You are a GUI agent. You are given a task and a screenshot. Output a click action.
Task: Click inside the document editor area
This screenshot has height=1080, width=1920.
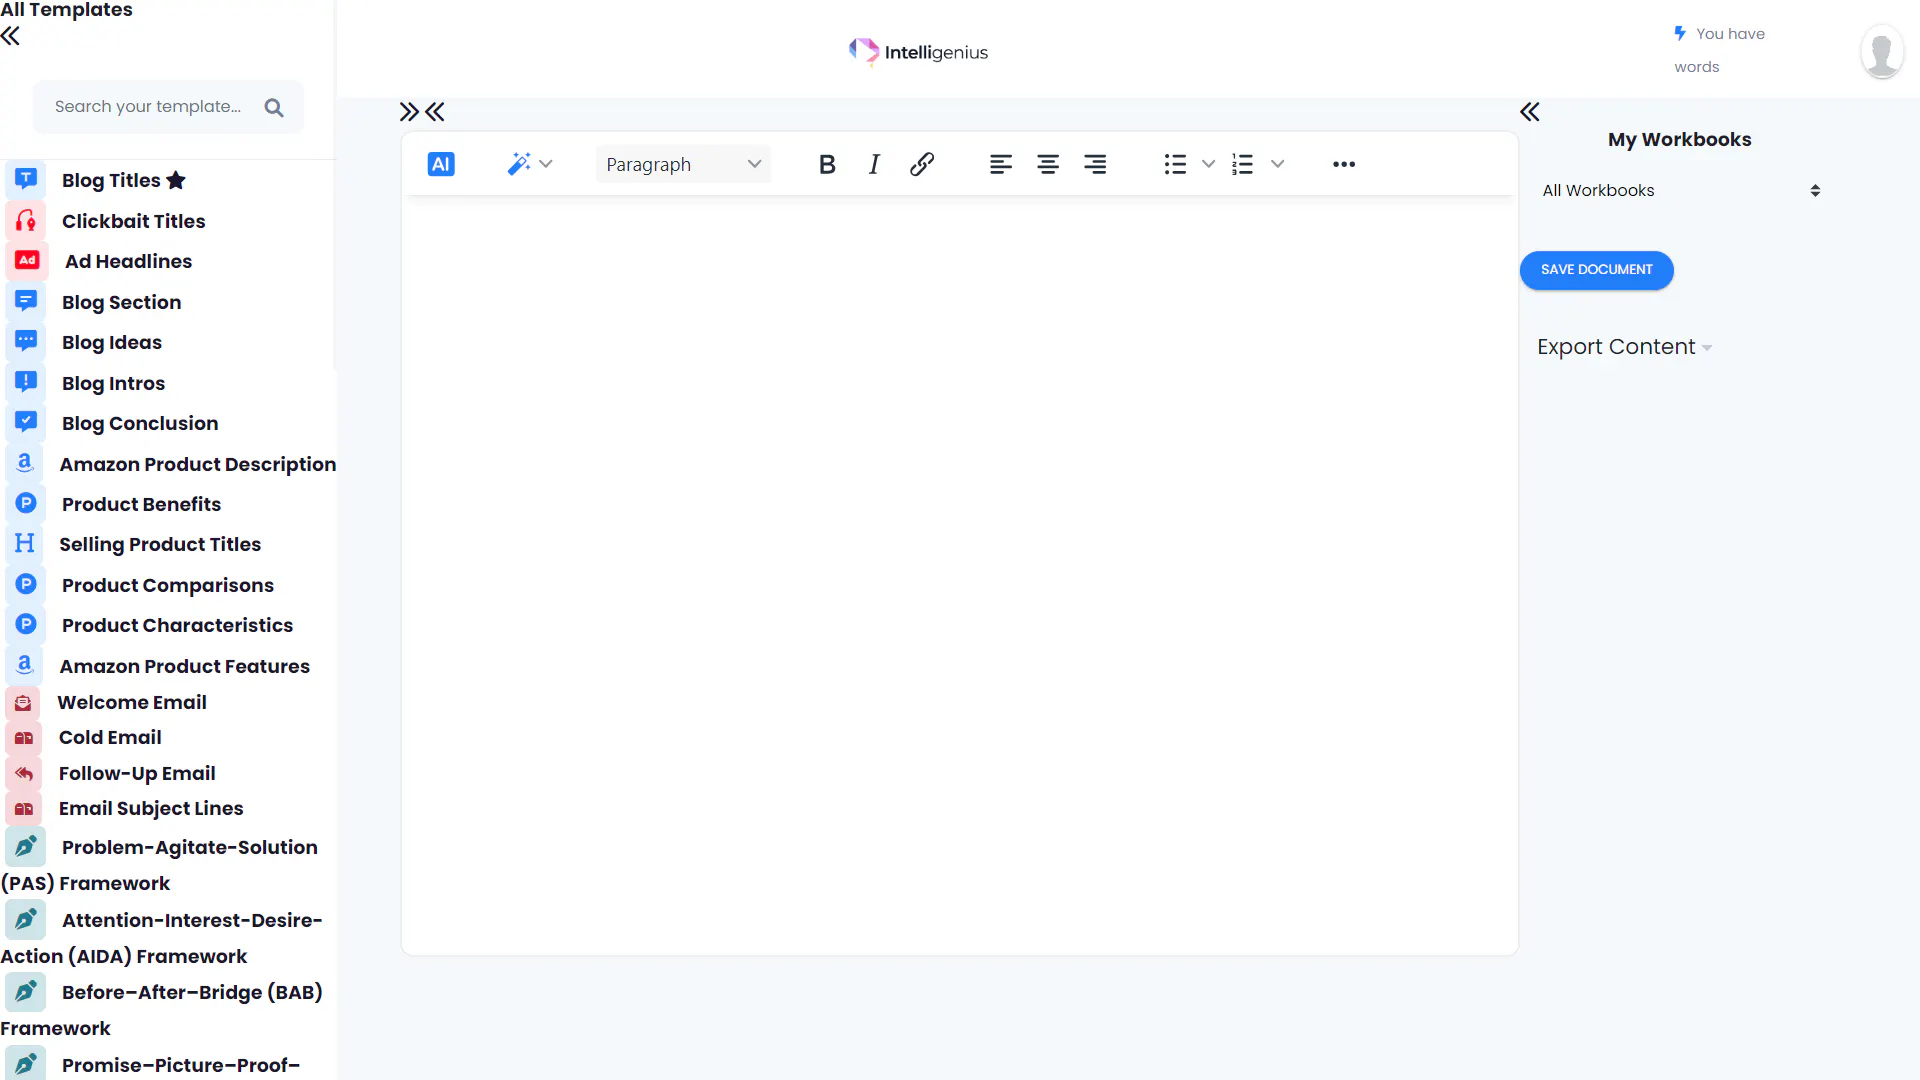click(960, 575)
